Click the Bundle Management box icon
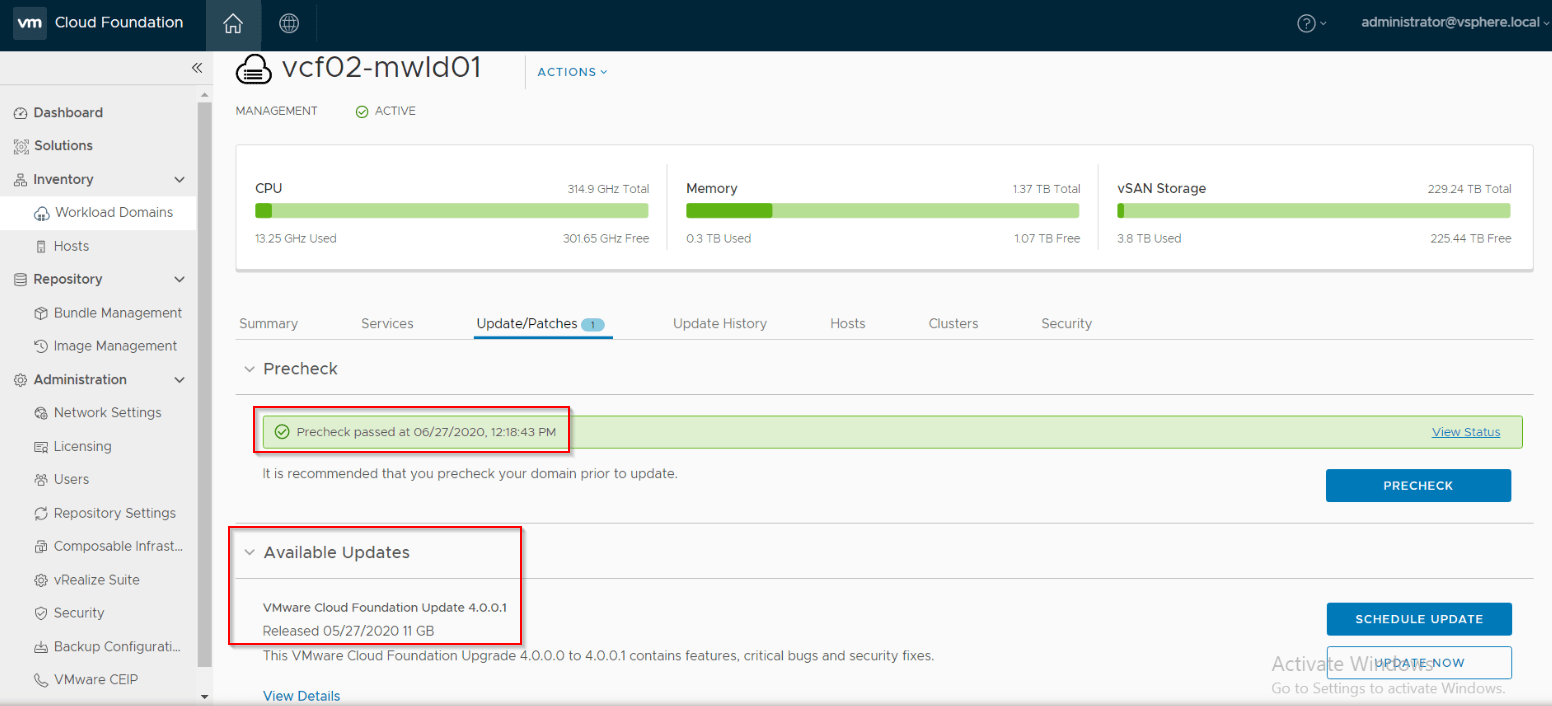 (x=42, y=313)
